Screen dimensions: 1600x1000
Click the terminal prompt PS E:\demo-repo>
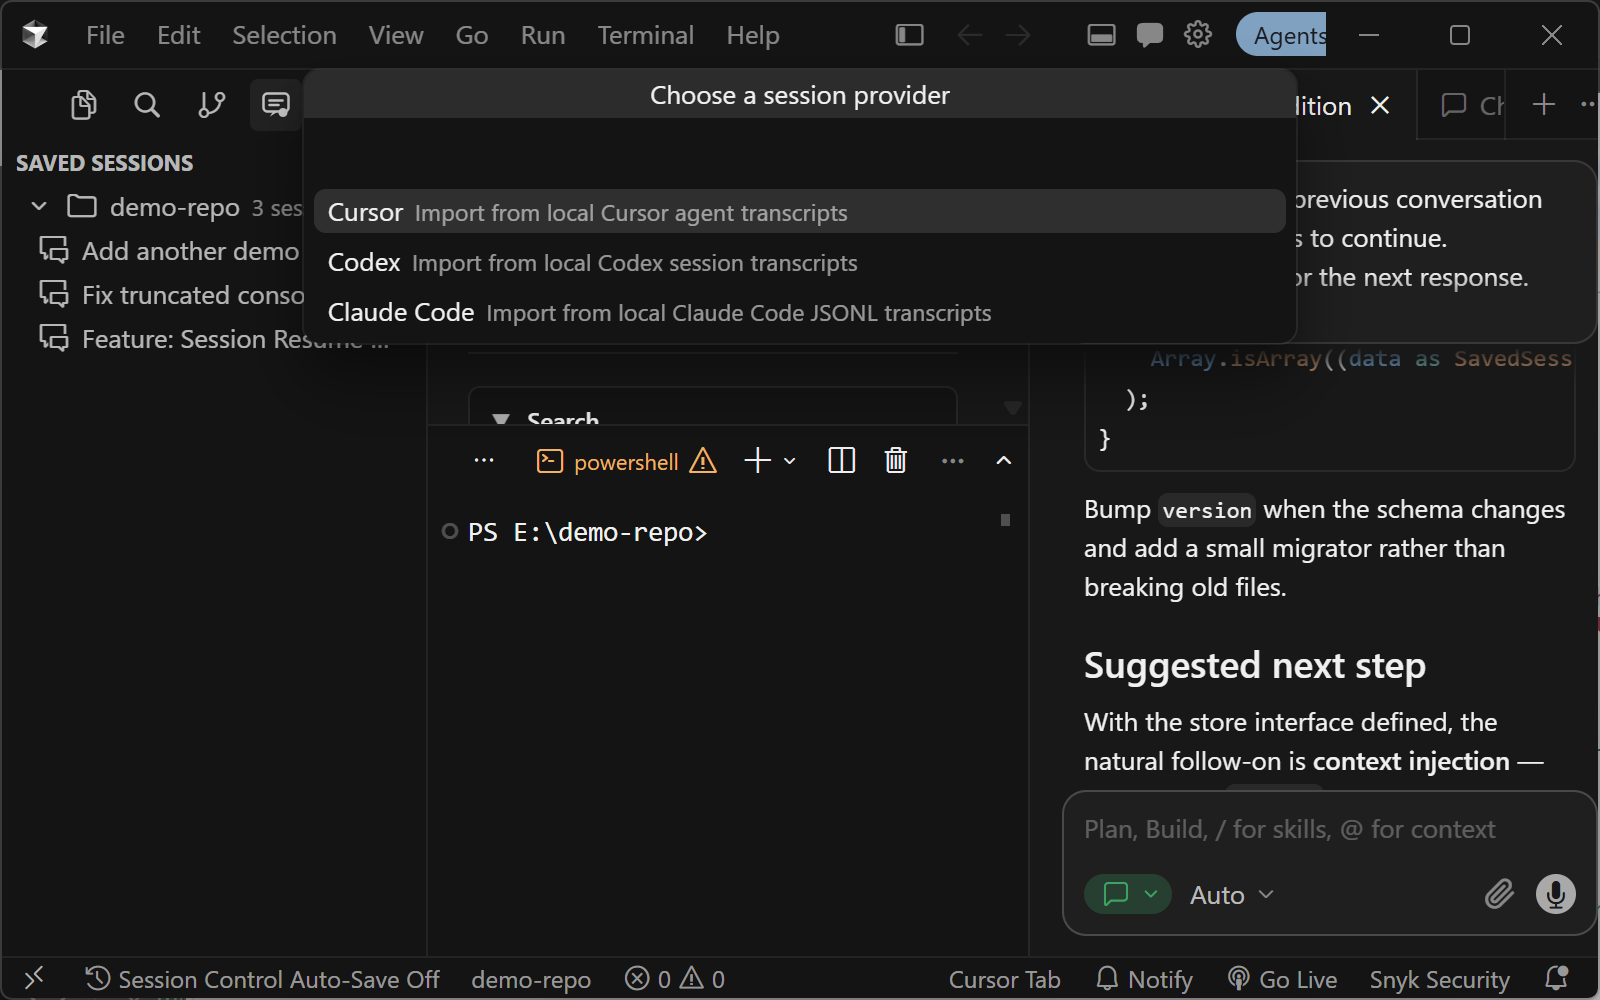pos(587,532)
